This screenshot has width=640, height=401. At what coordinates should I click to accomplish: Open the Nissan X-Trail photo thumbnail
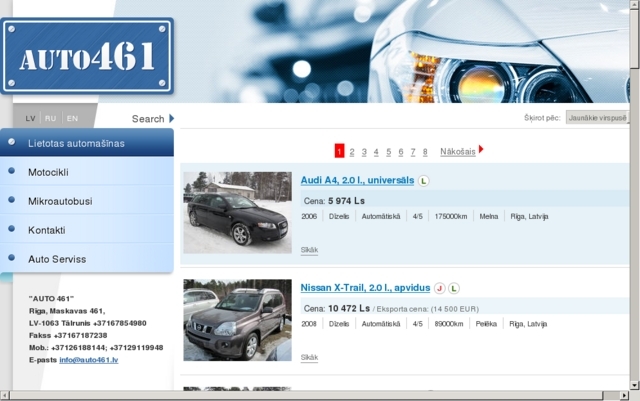238,320
